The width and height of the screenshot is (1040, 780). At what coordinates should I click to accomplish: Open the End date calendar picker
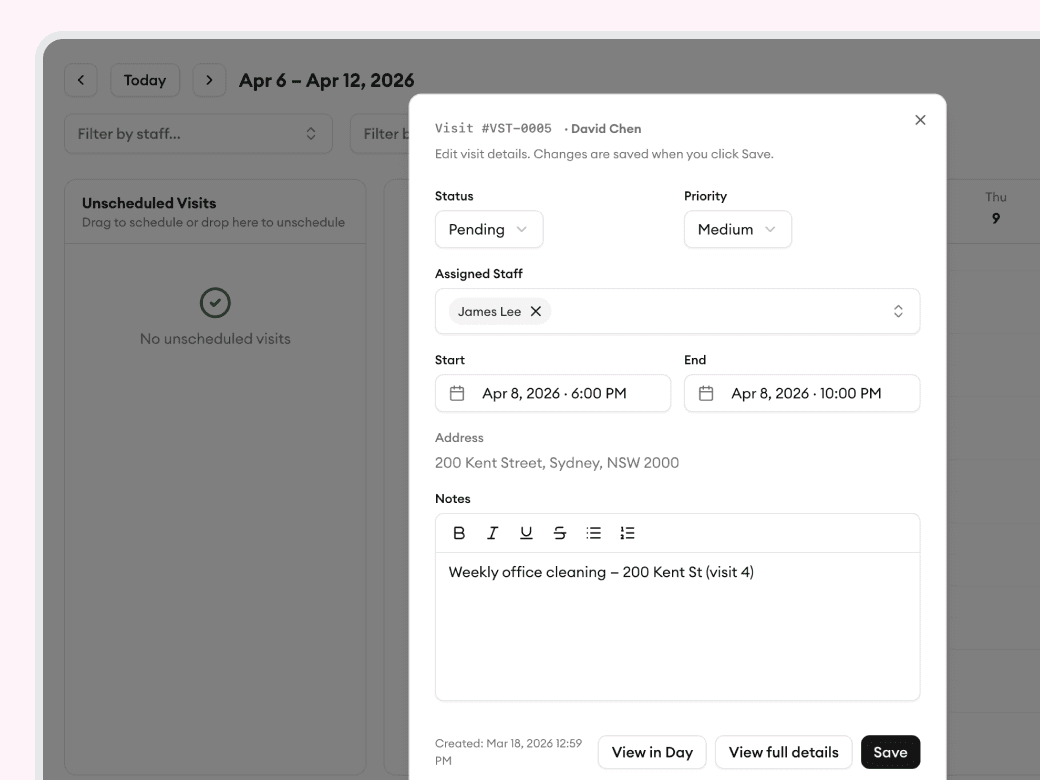[x=708, y=393]
